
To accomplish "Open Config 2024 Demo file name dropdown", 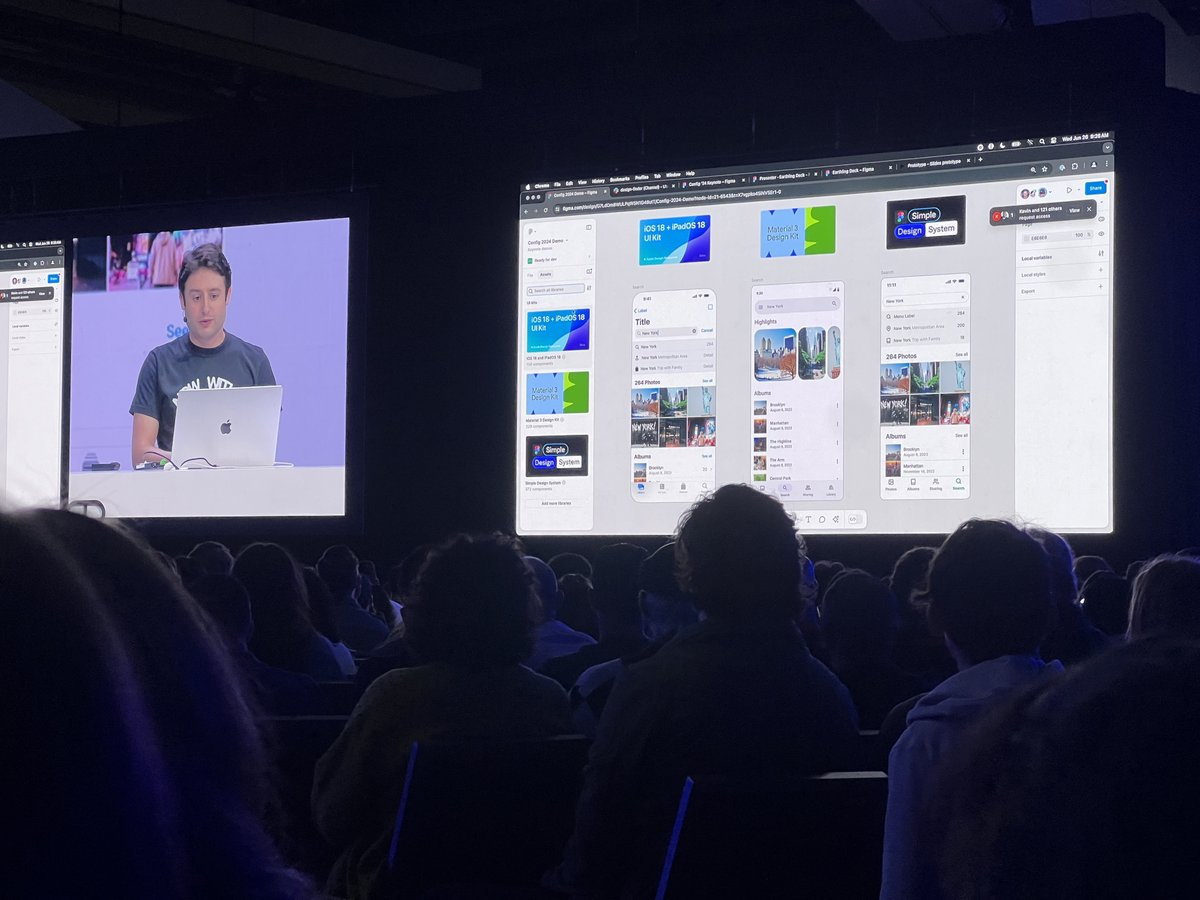I will click(548, 240).
